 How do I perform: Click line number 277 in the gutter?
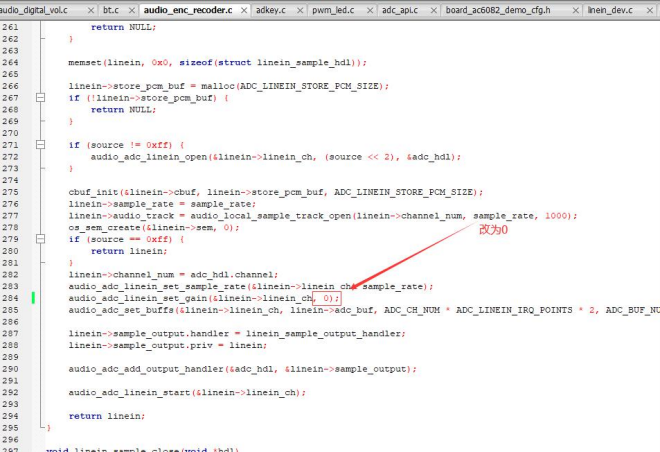[10, 215]
